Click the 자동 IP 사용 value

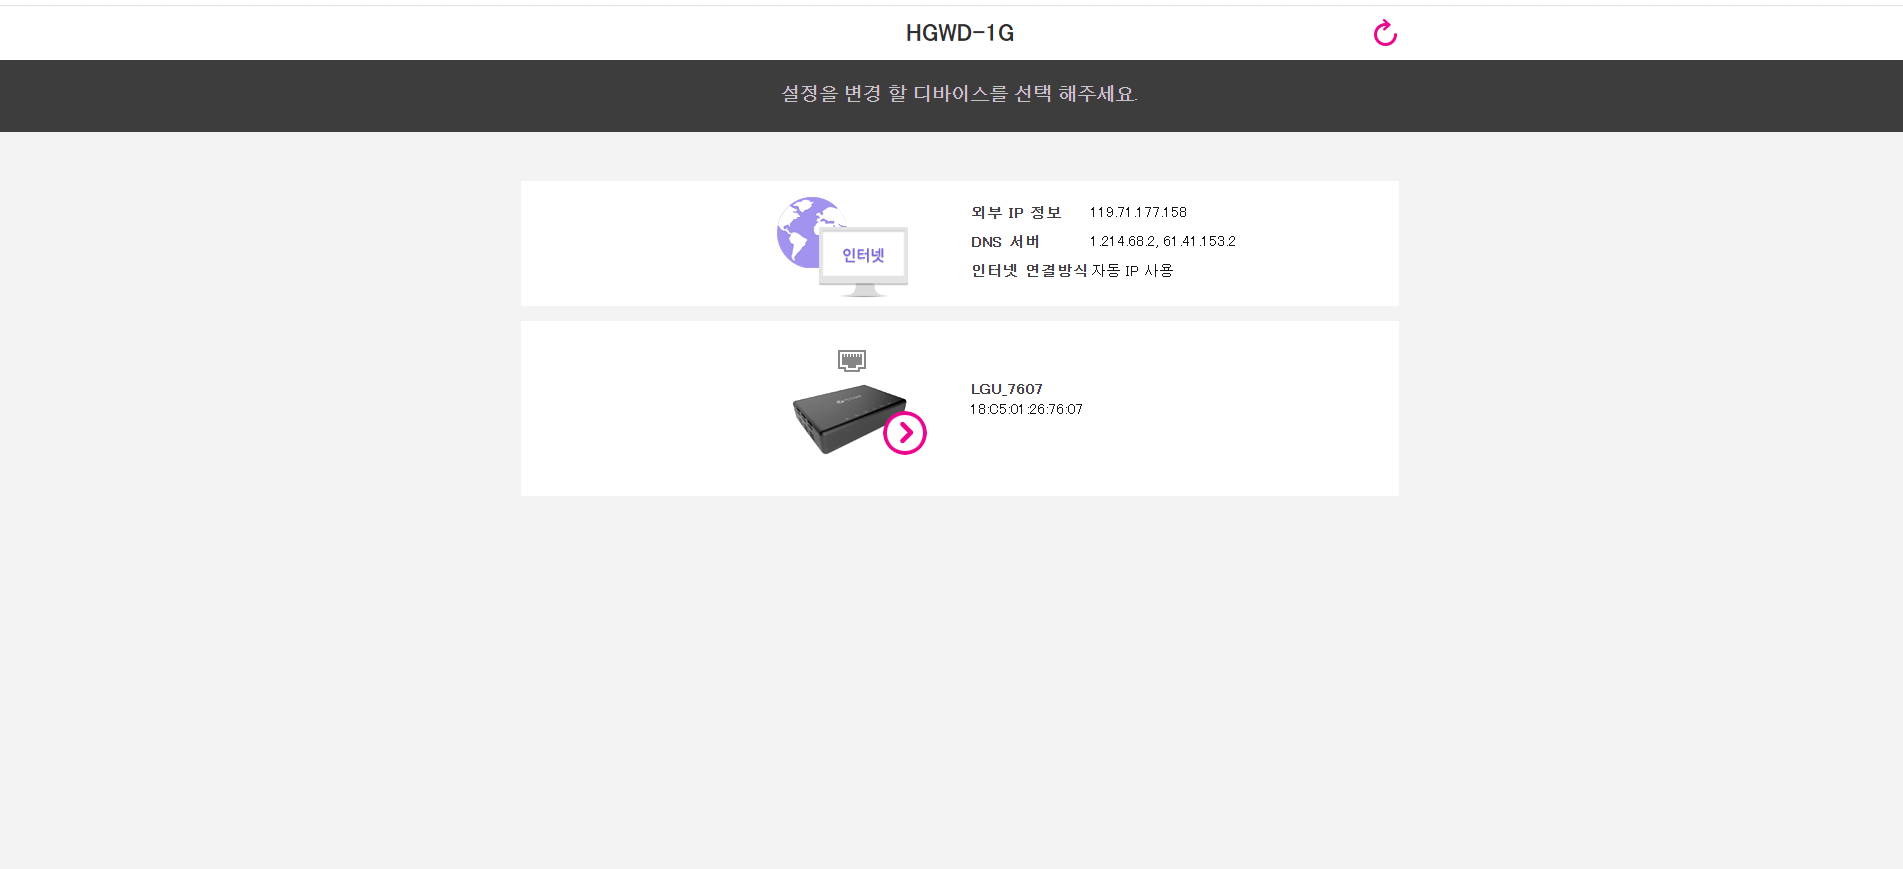tap(1132, 270)
